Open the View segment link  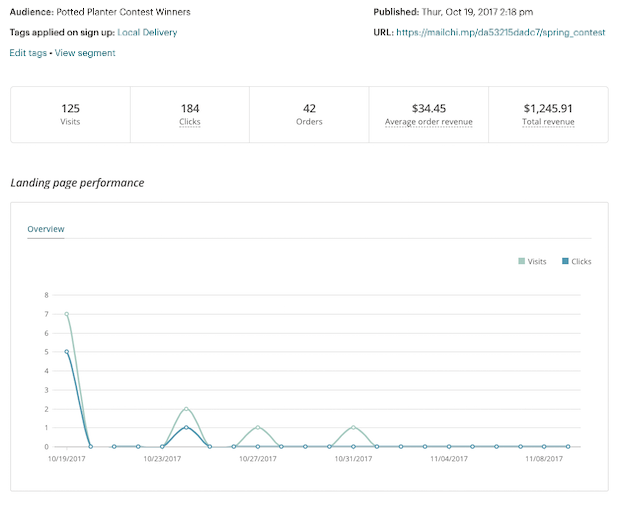85,53
